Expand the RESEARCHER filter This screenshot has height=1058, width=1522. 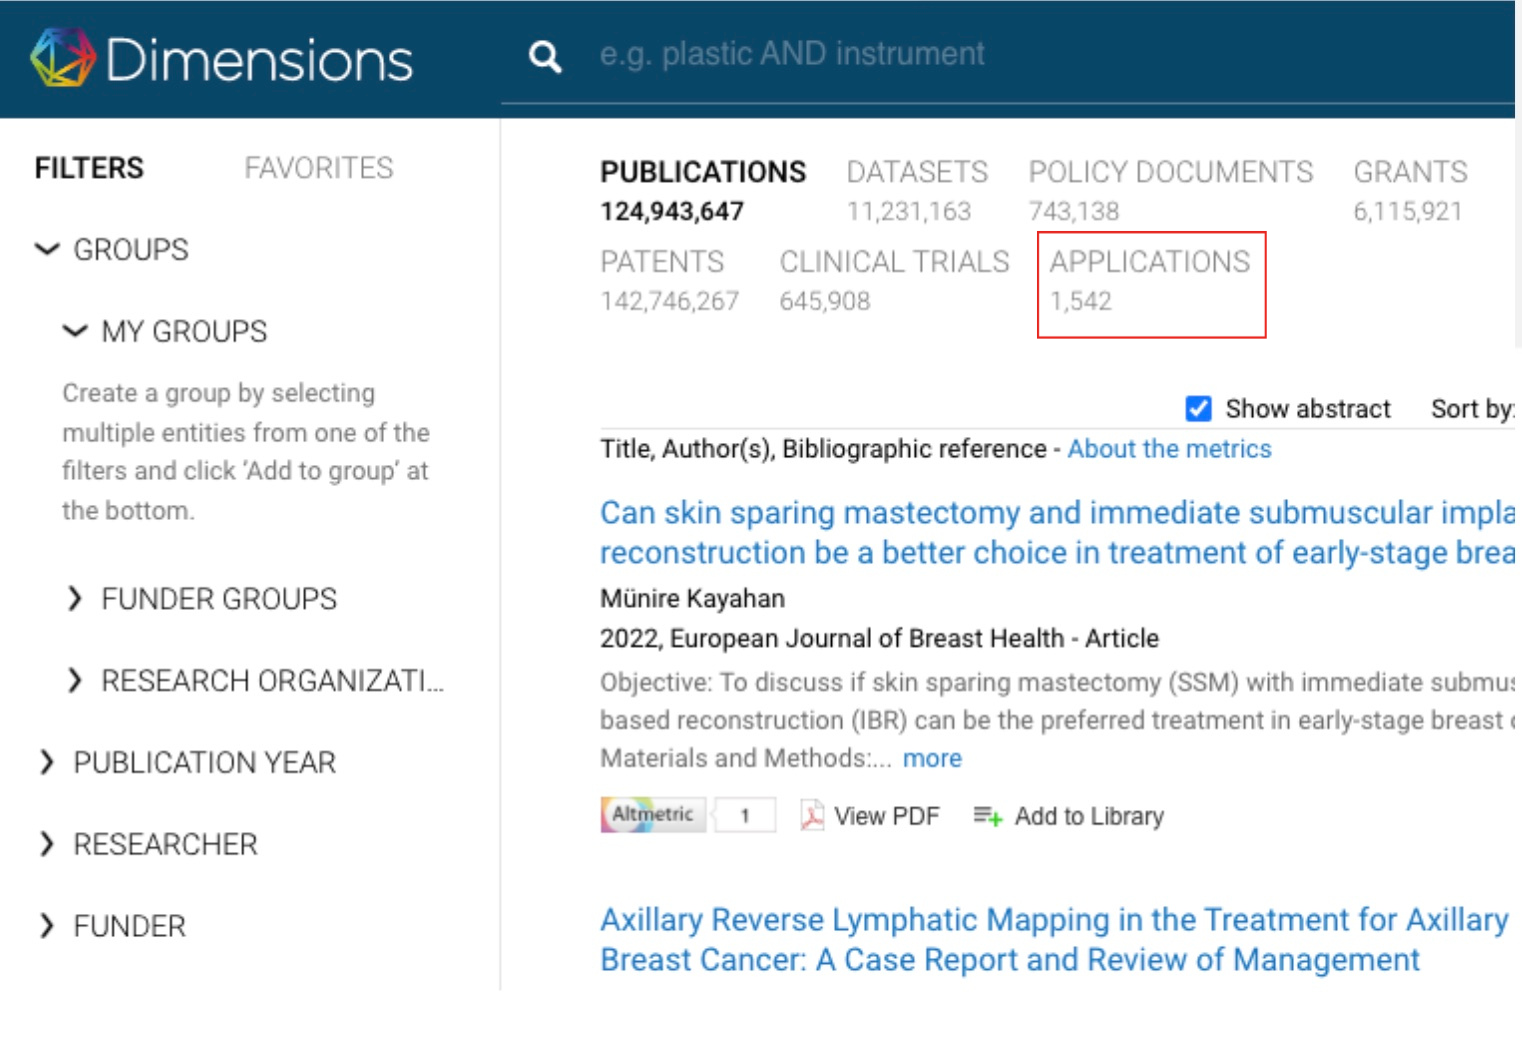click(x=47, y=845)
